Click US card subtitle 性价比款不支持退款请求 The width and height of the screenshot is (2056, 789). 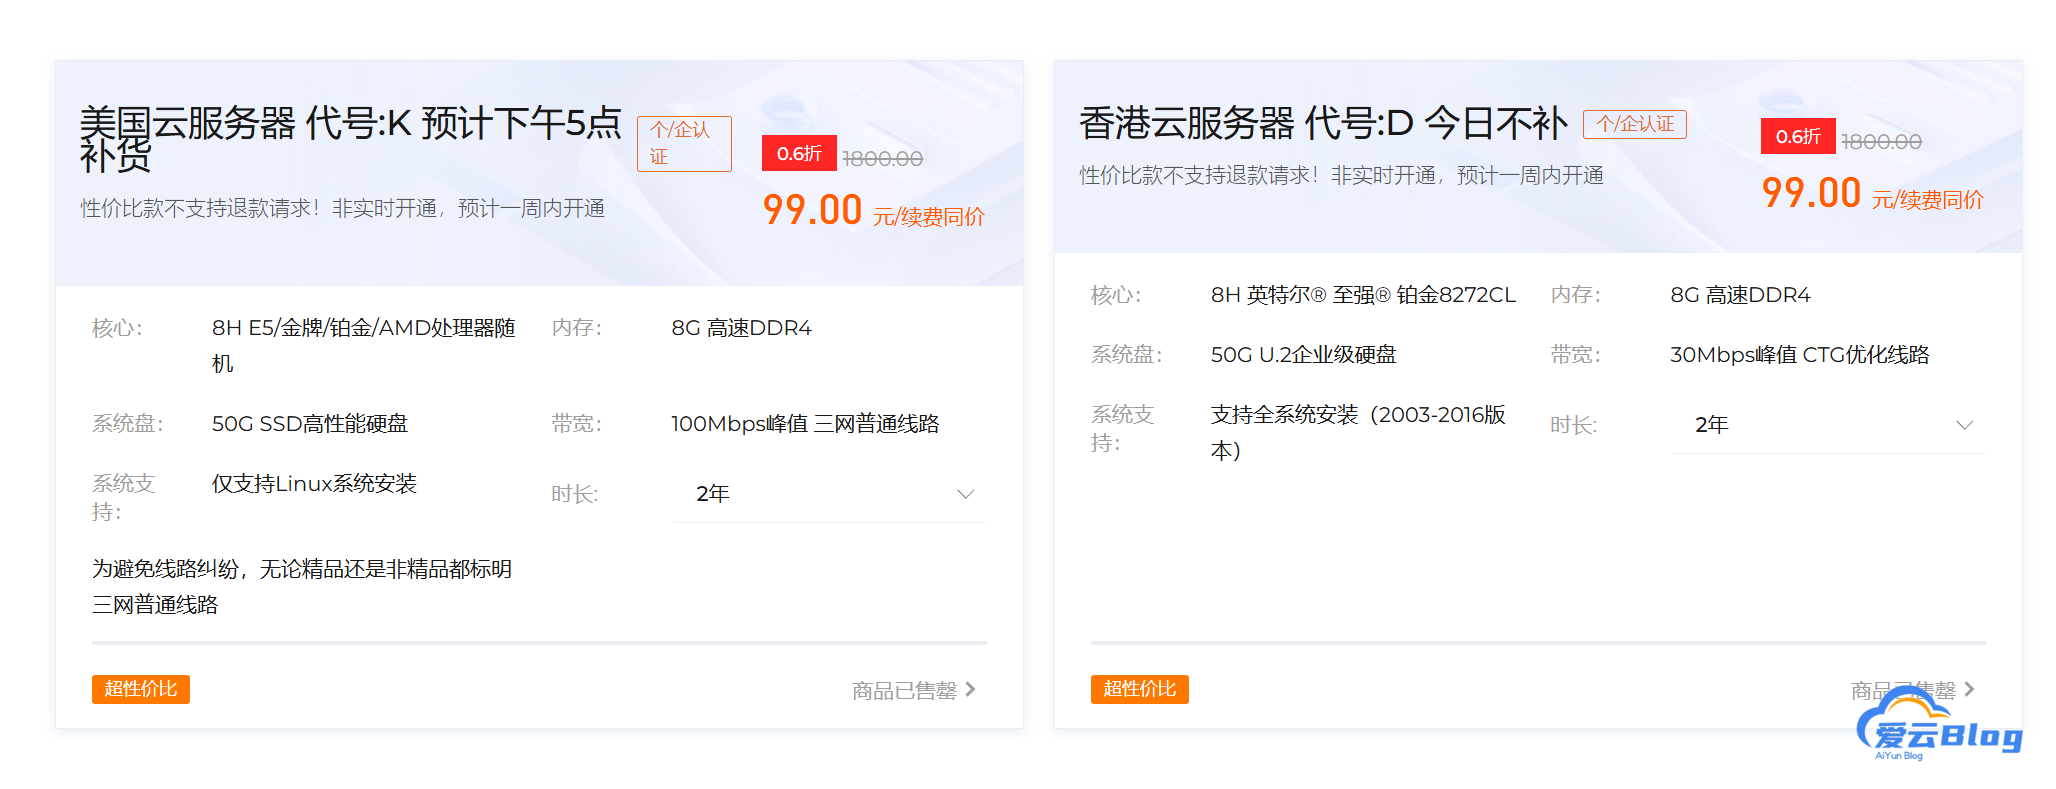(343, 208)
